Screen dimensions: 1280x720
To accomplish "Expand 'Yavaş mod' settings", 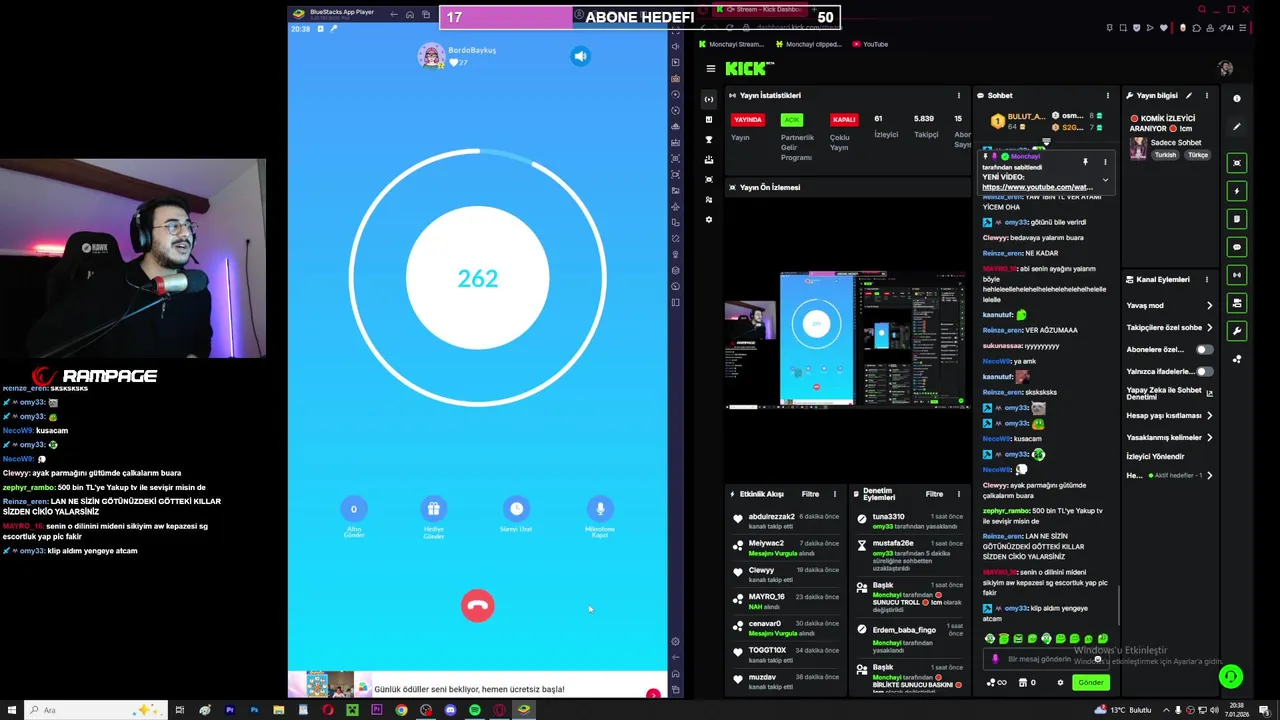I will point(1169,305).
